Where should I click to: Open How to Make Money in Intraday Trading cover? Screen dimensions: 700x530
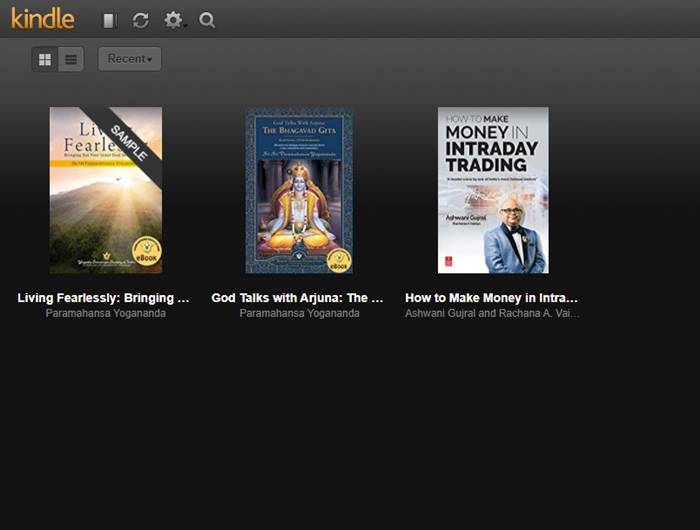493,190
